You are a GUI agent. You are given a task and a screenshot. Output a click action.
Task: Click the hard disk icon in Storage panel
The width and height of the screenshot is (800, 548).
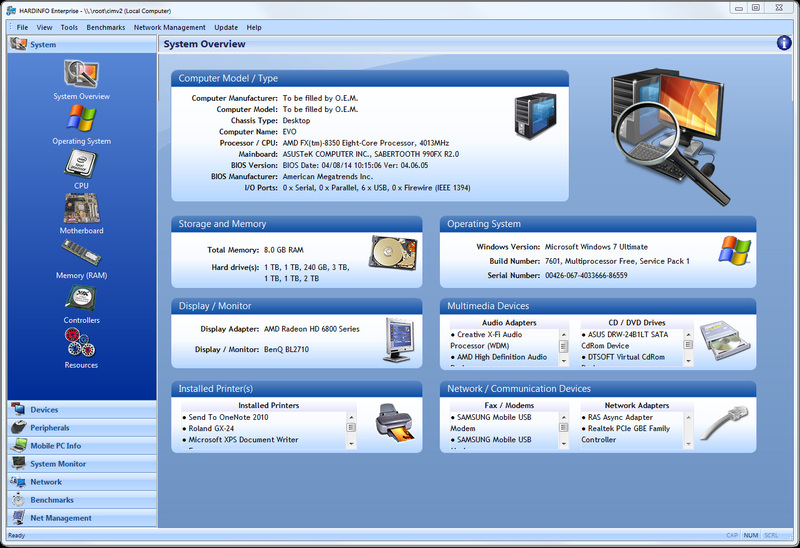393,253
